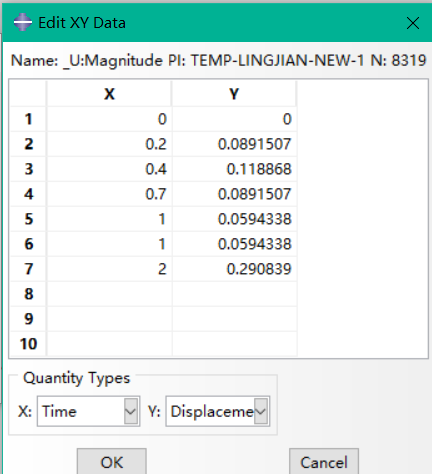Select row header 1
The width and height of the screenshot is (432, 474).
[x=28, y=119]
